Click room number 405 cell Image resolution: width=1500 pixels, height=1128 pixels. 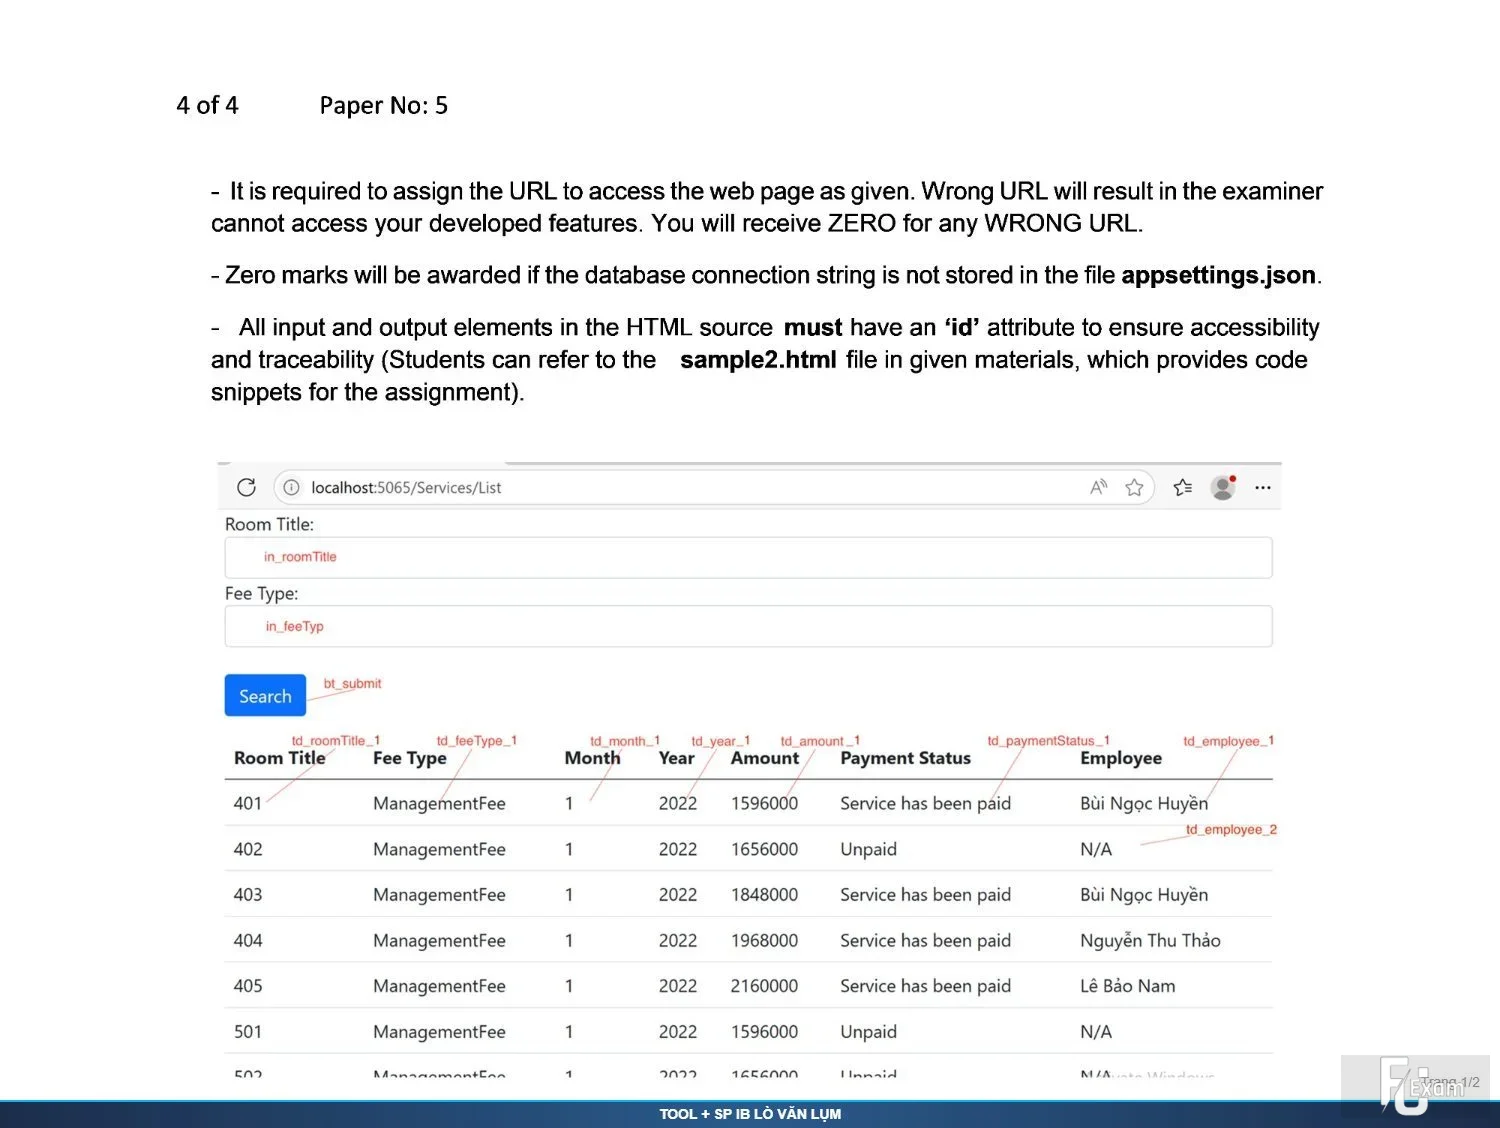pyautogui.click(x=248, y=985)
